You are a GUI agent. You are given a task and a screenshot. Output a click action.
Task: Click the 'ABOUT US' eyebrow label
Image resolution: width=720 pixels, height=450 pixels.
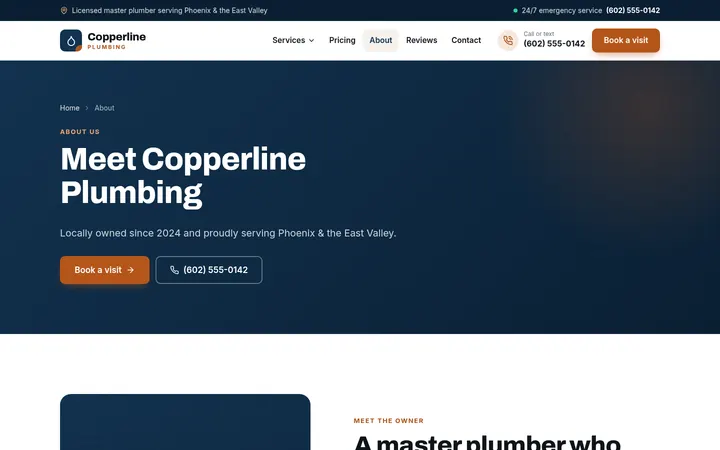coord(80,132)
